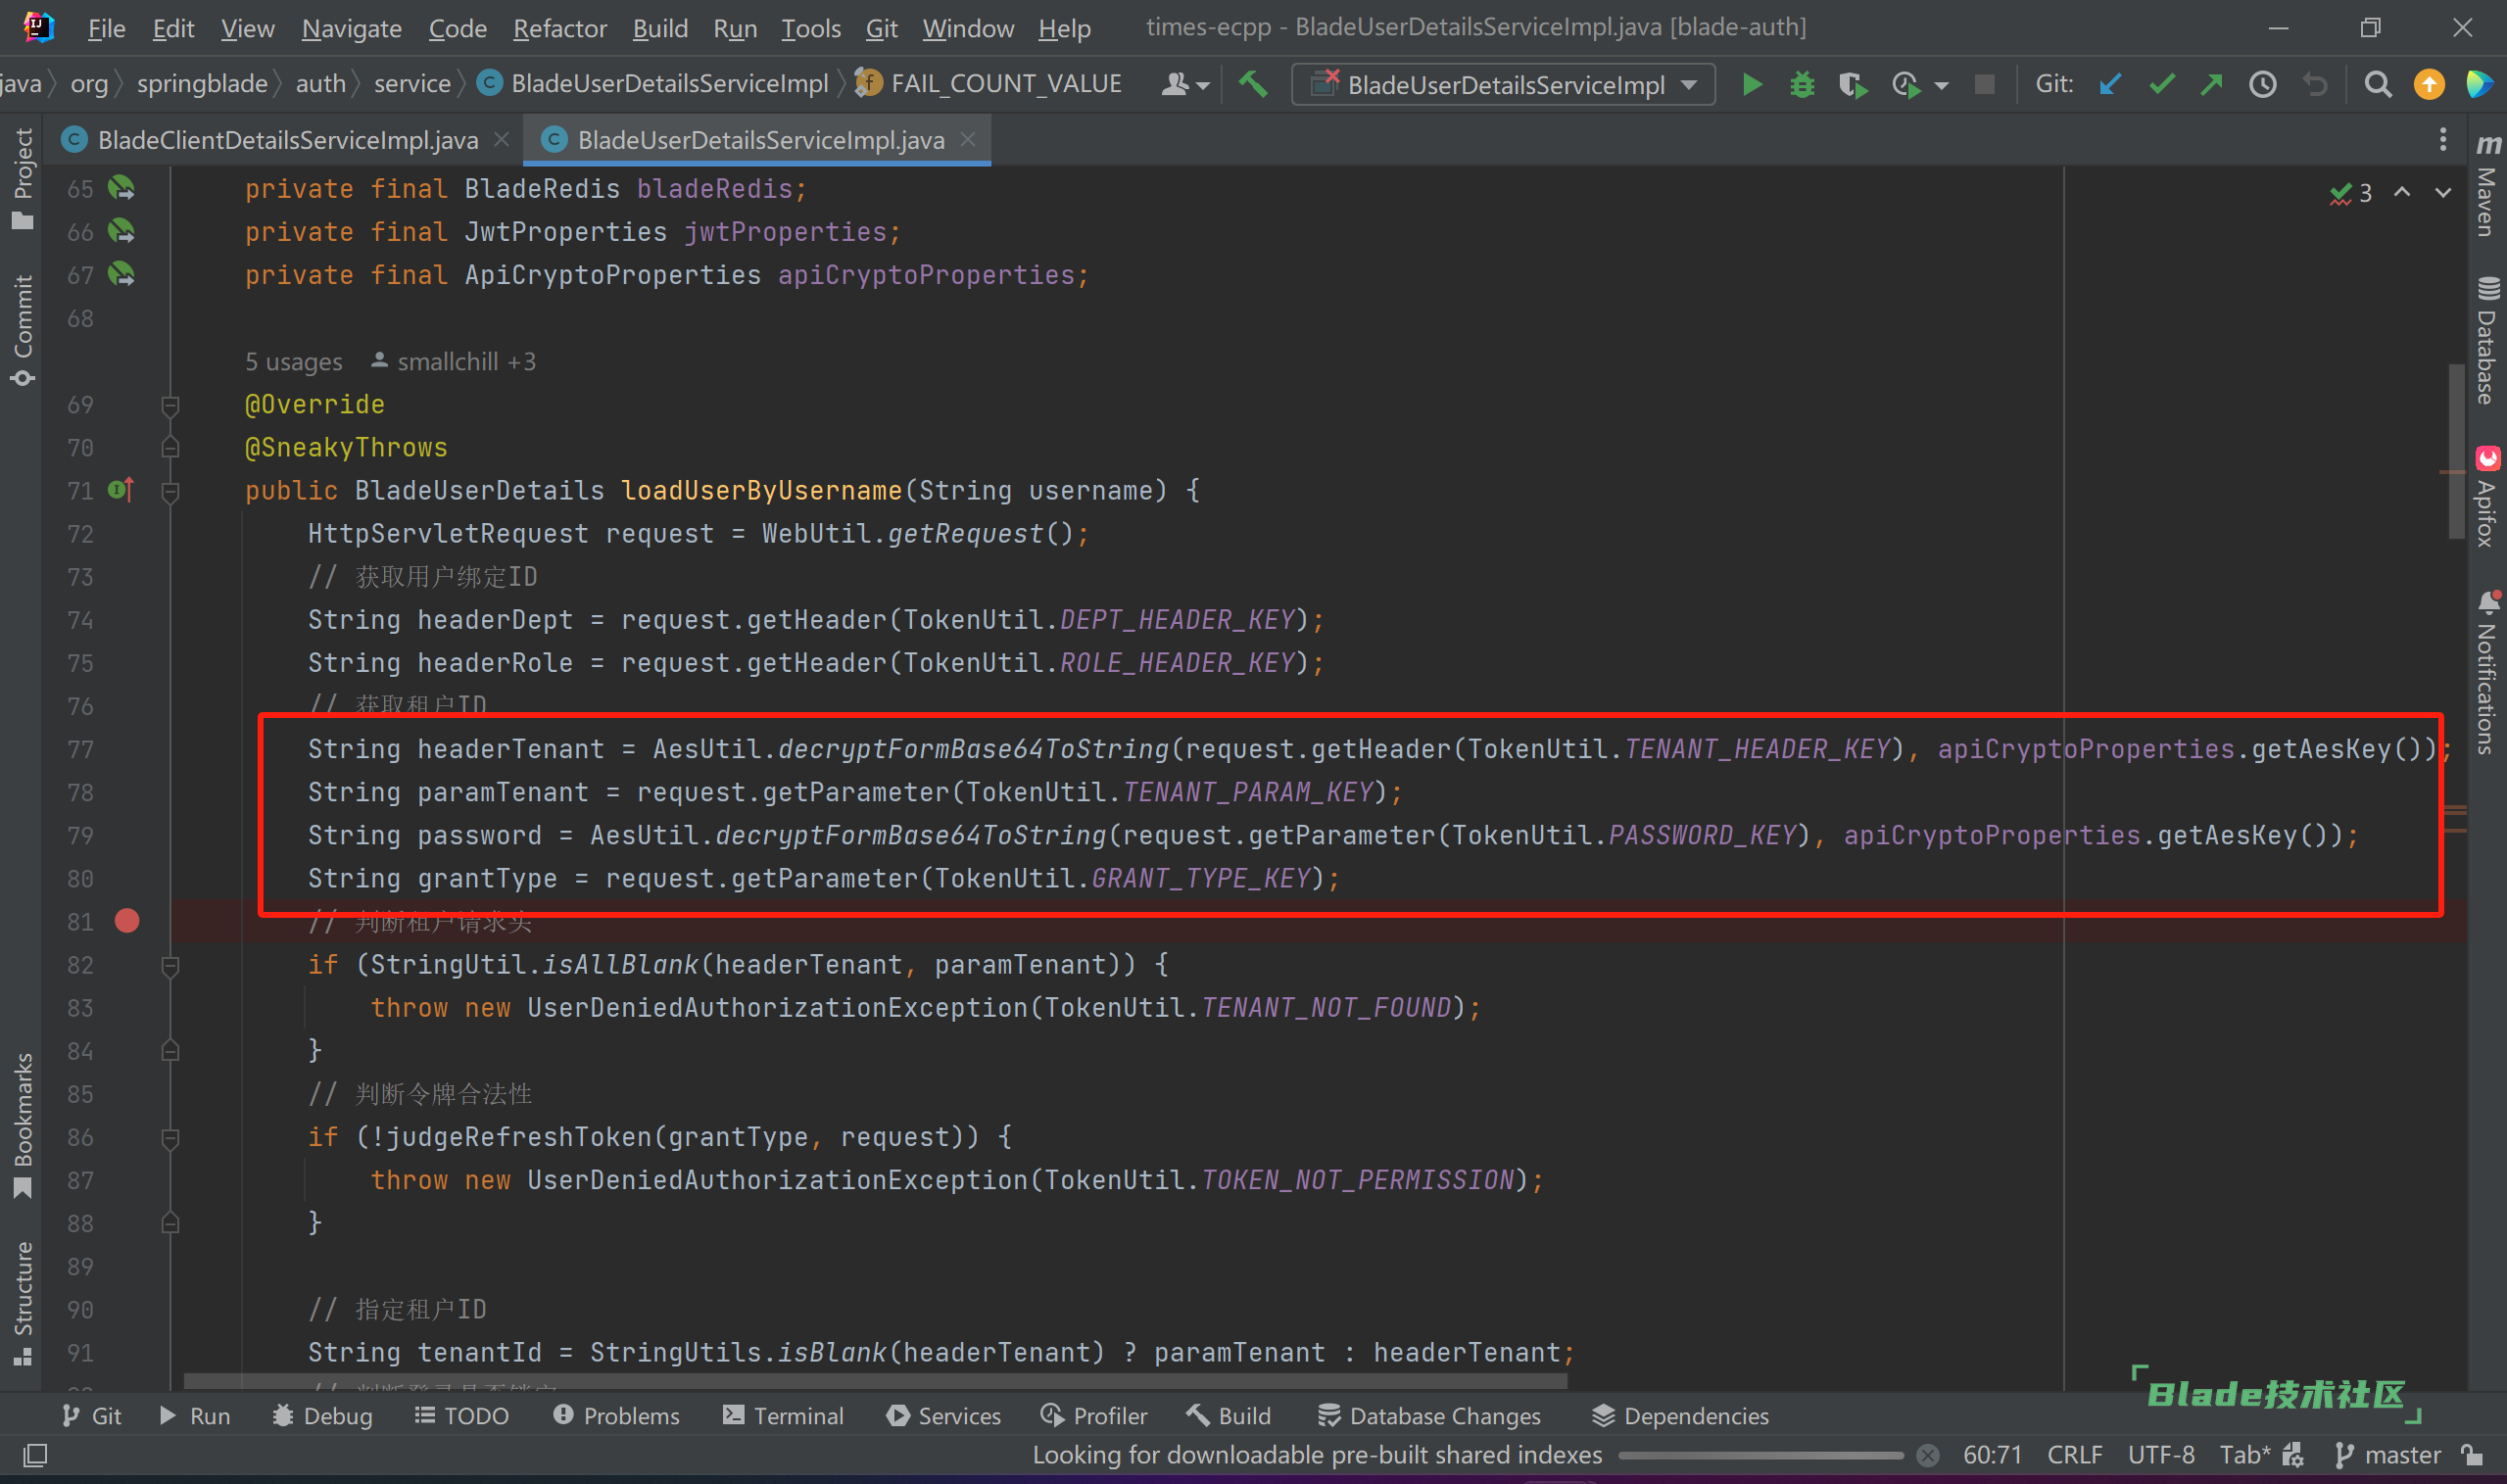This screenshot has width=2507, height=1484.
Task: Open the Notifications tool window
Action: point(2487,672)
